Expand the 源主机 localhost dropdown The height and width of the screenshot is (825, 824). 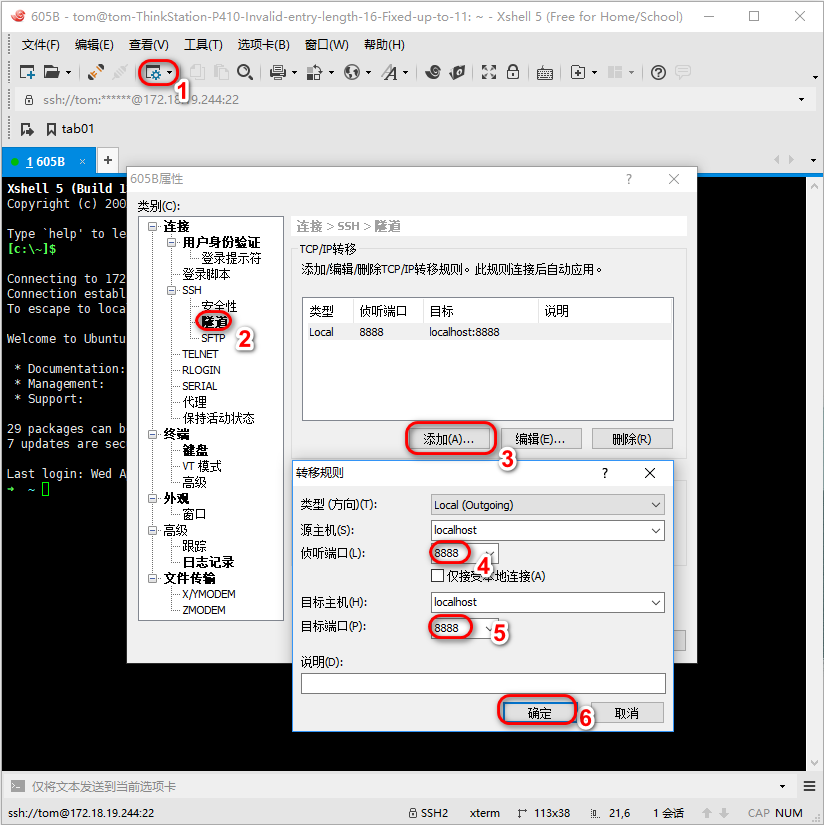[x=655, y=531]
